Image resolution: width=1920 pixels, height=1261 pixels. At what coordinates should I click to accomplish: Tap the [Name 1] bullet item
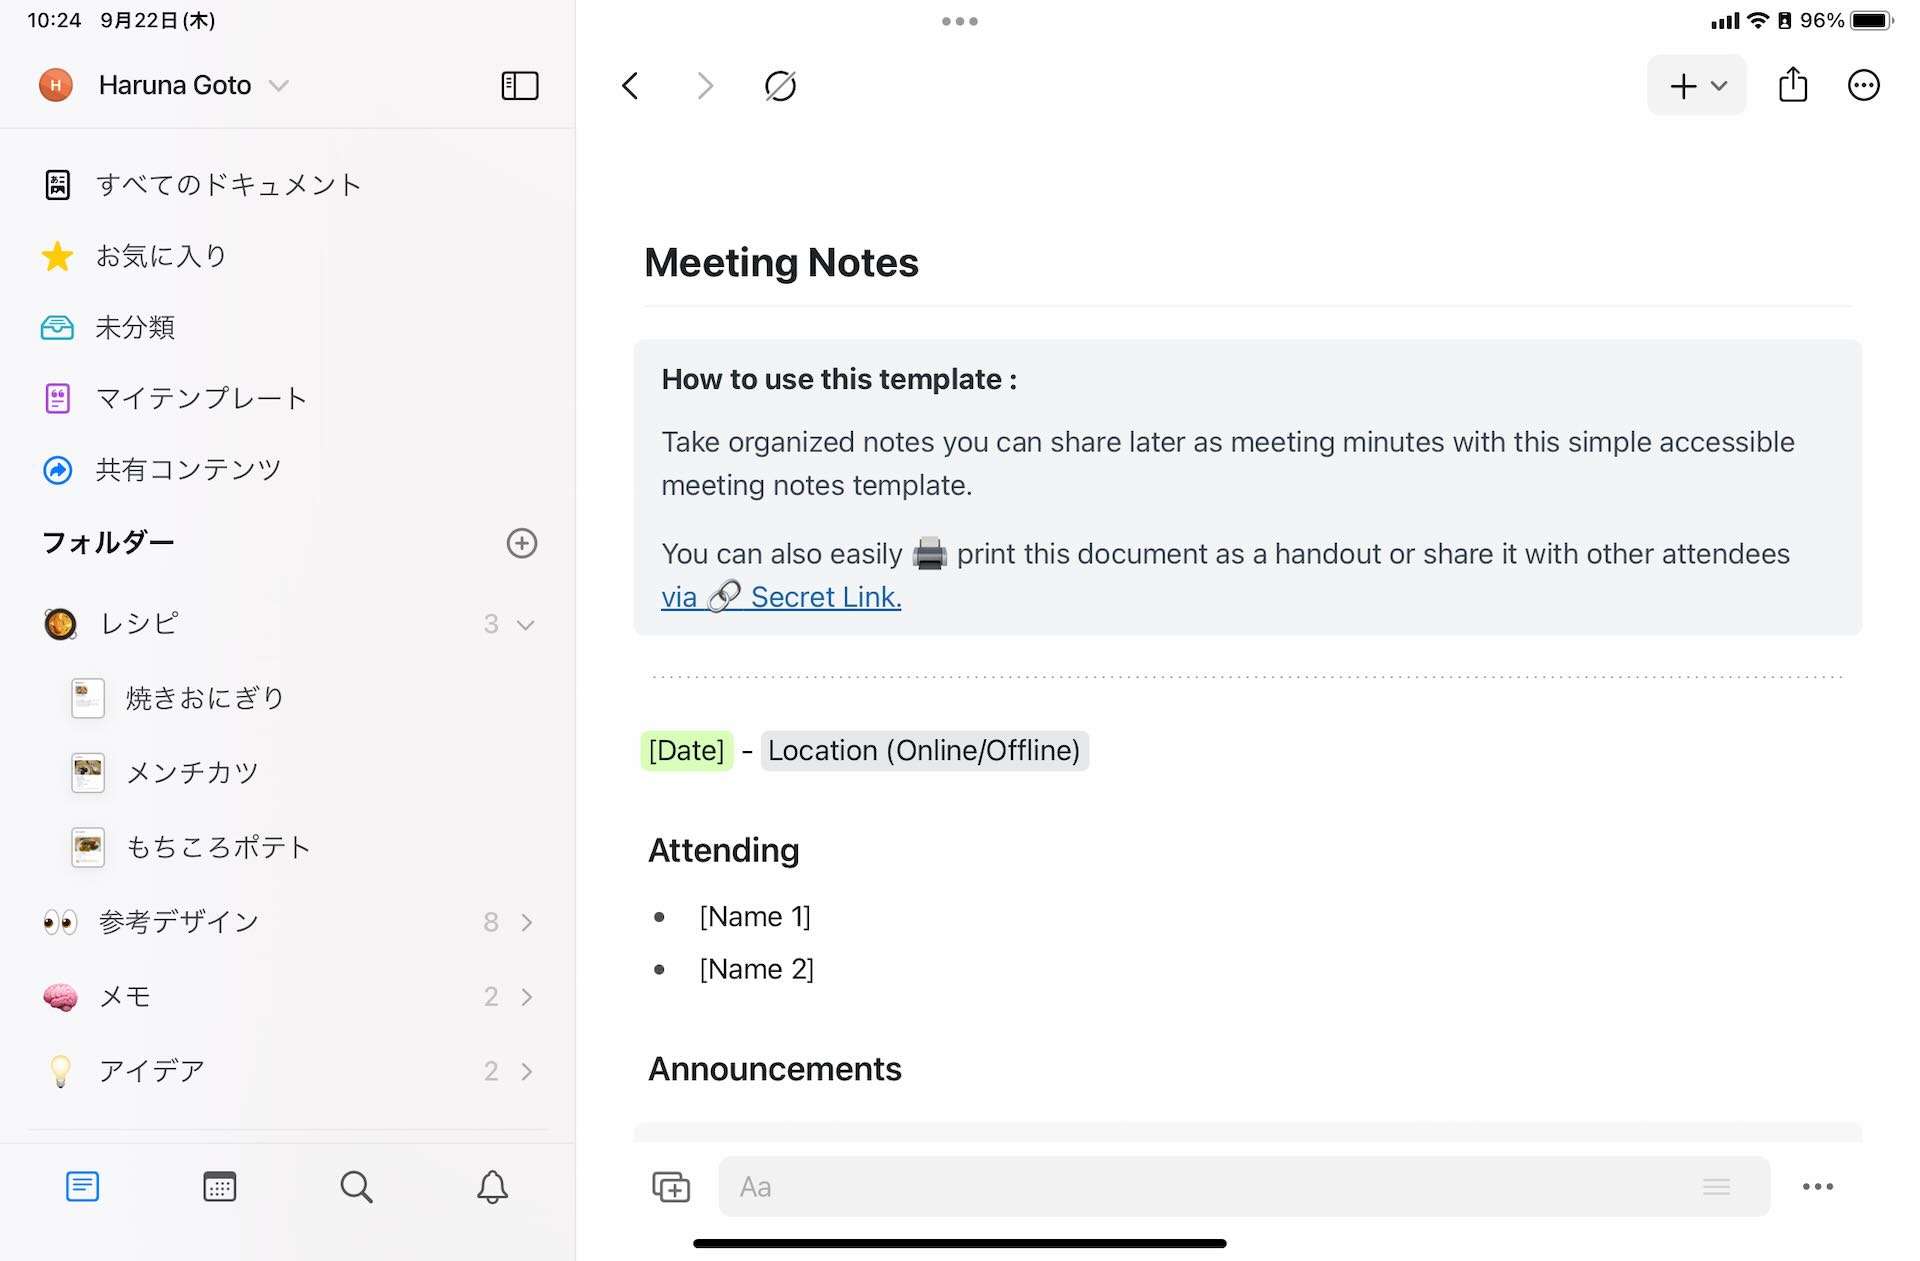(x=755, y=917)
